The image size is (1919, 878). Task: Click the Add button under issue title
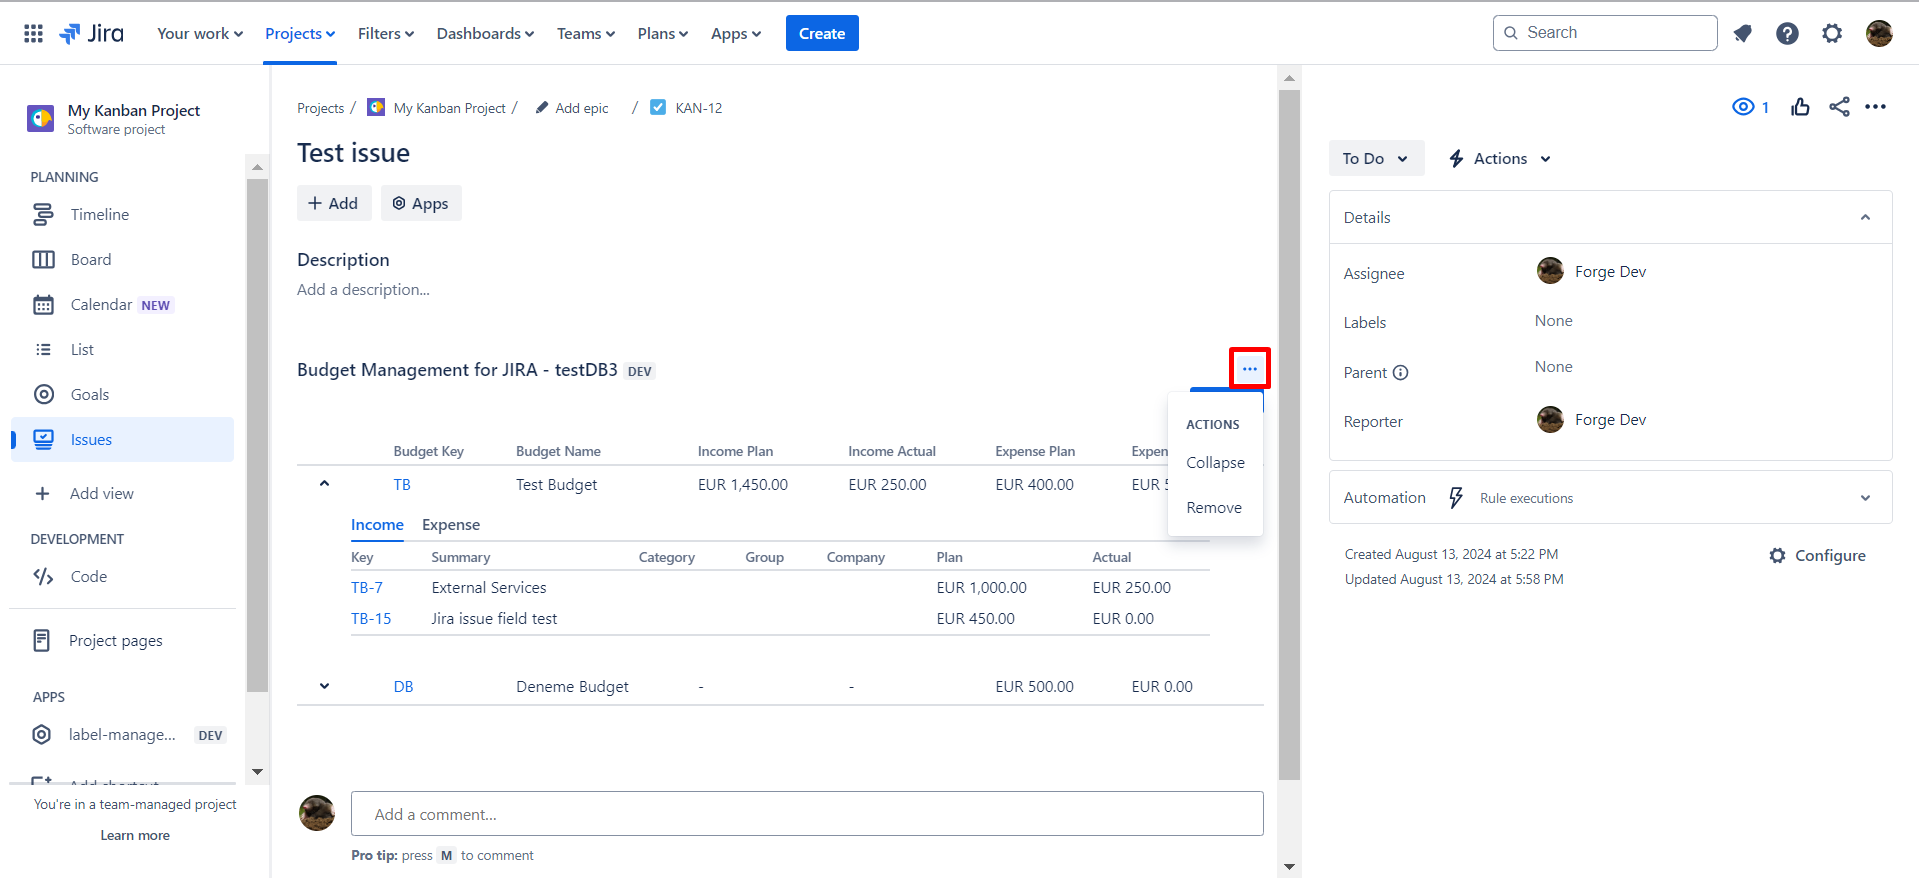[334, 203]
